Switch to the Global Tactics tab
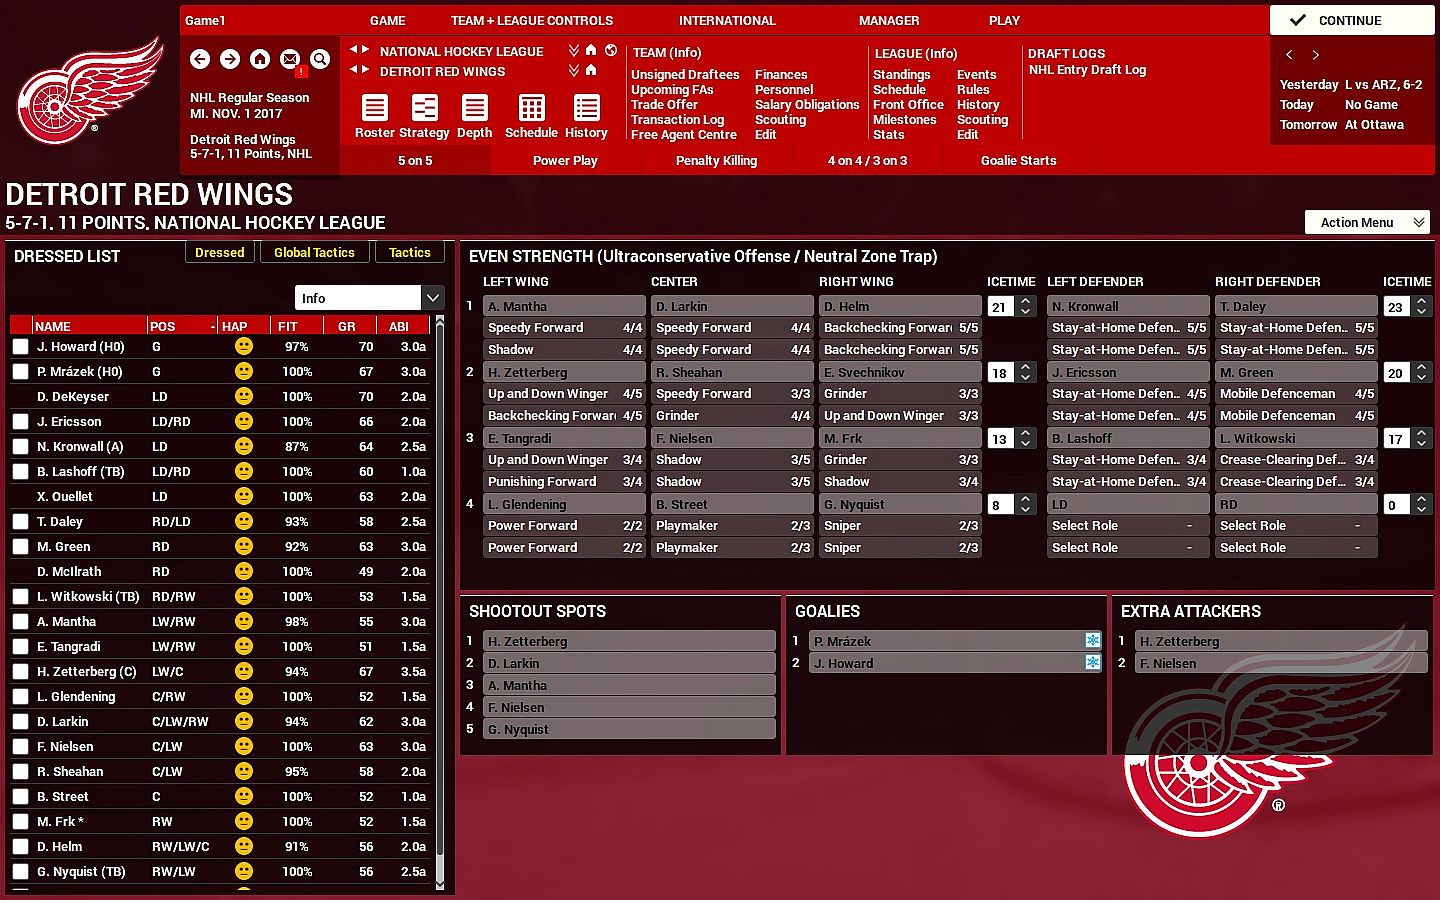This screenshot has height=900, width=1440. (314, 252)
